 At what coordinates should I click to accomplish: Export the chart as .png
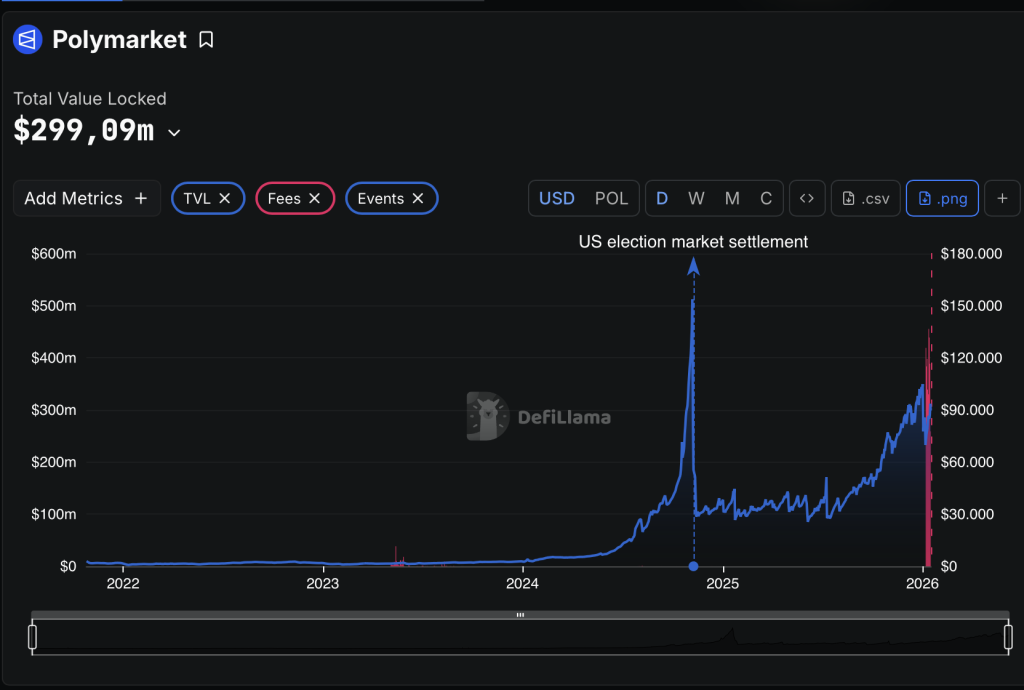[942, 198]
